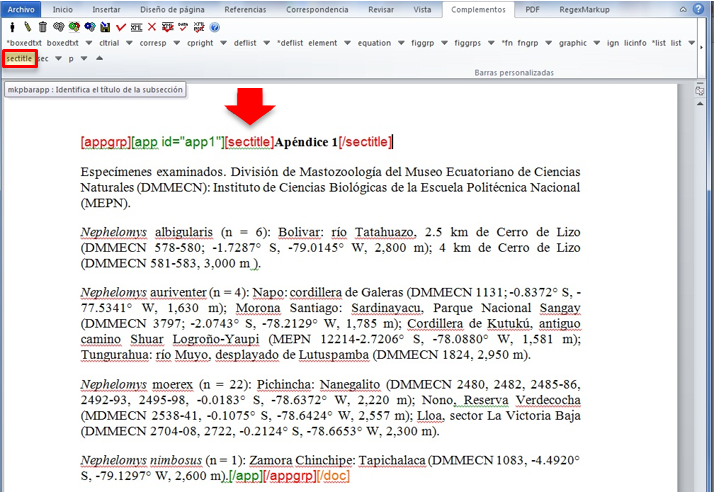Image resolution: width=714 pixels, height=492 pixels.
Task: Switch to the RegexMarkup tab
Action: pyautogui.click(x=584, y=9)
